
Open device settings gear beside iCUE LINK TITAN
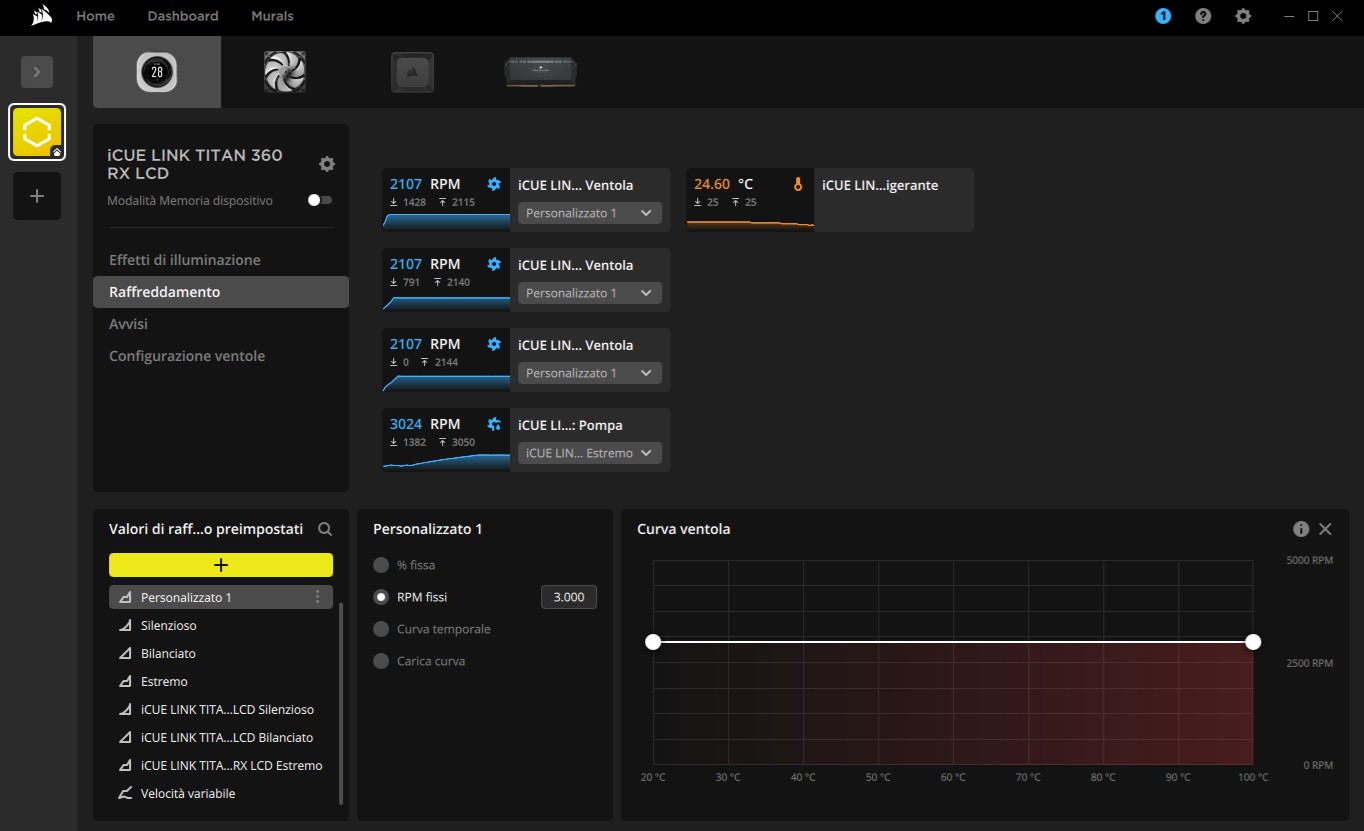[x=327, y=164]
